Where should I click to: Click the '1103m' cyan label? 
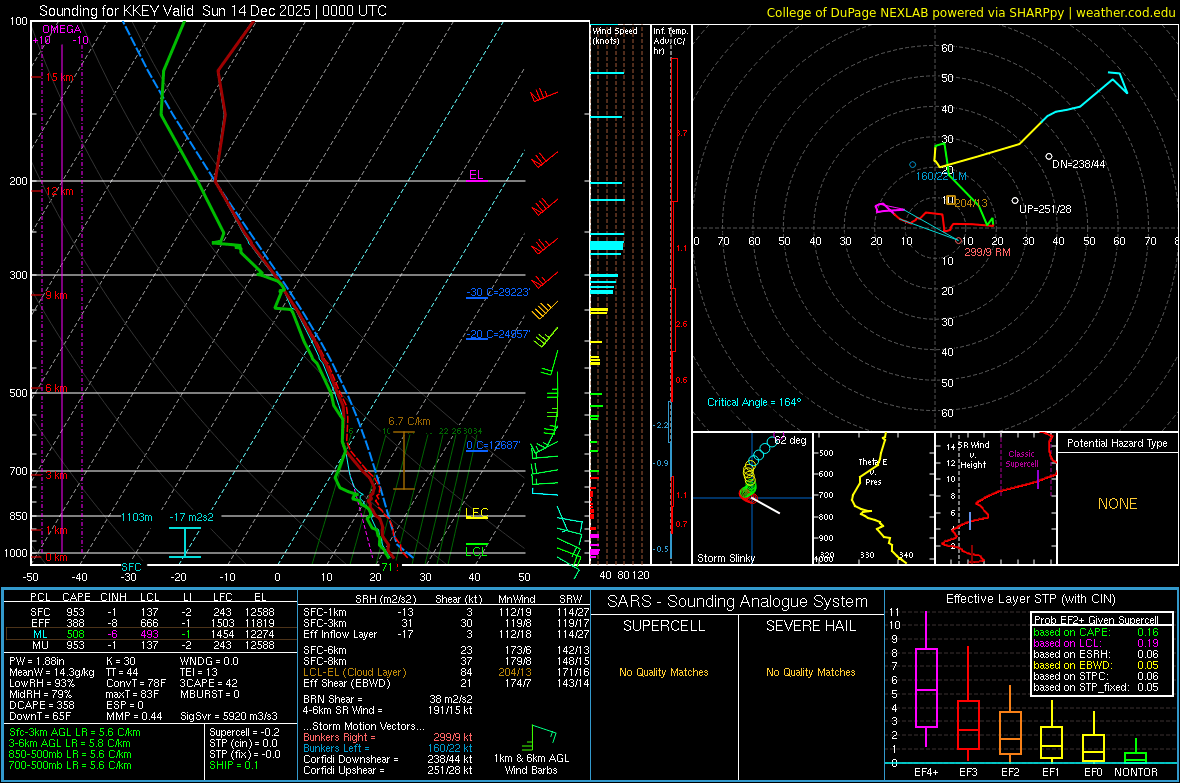[x=137, y=517]
